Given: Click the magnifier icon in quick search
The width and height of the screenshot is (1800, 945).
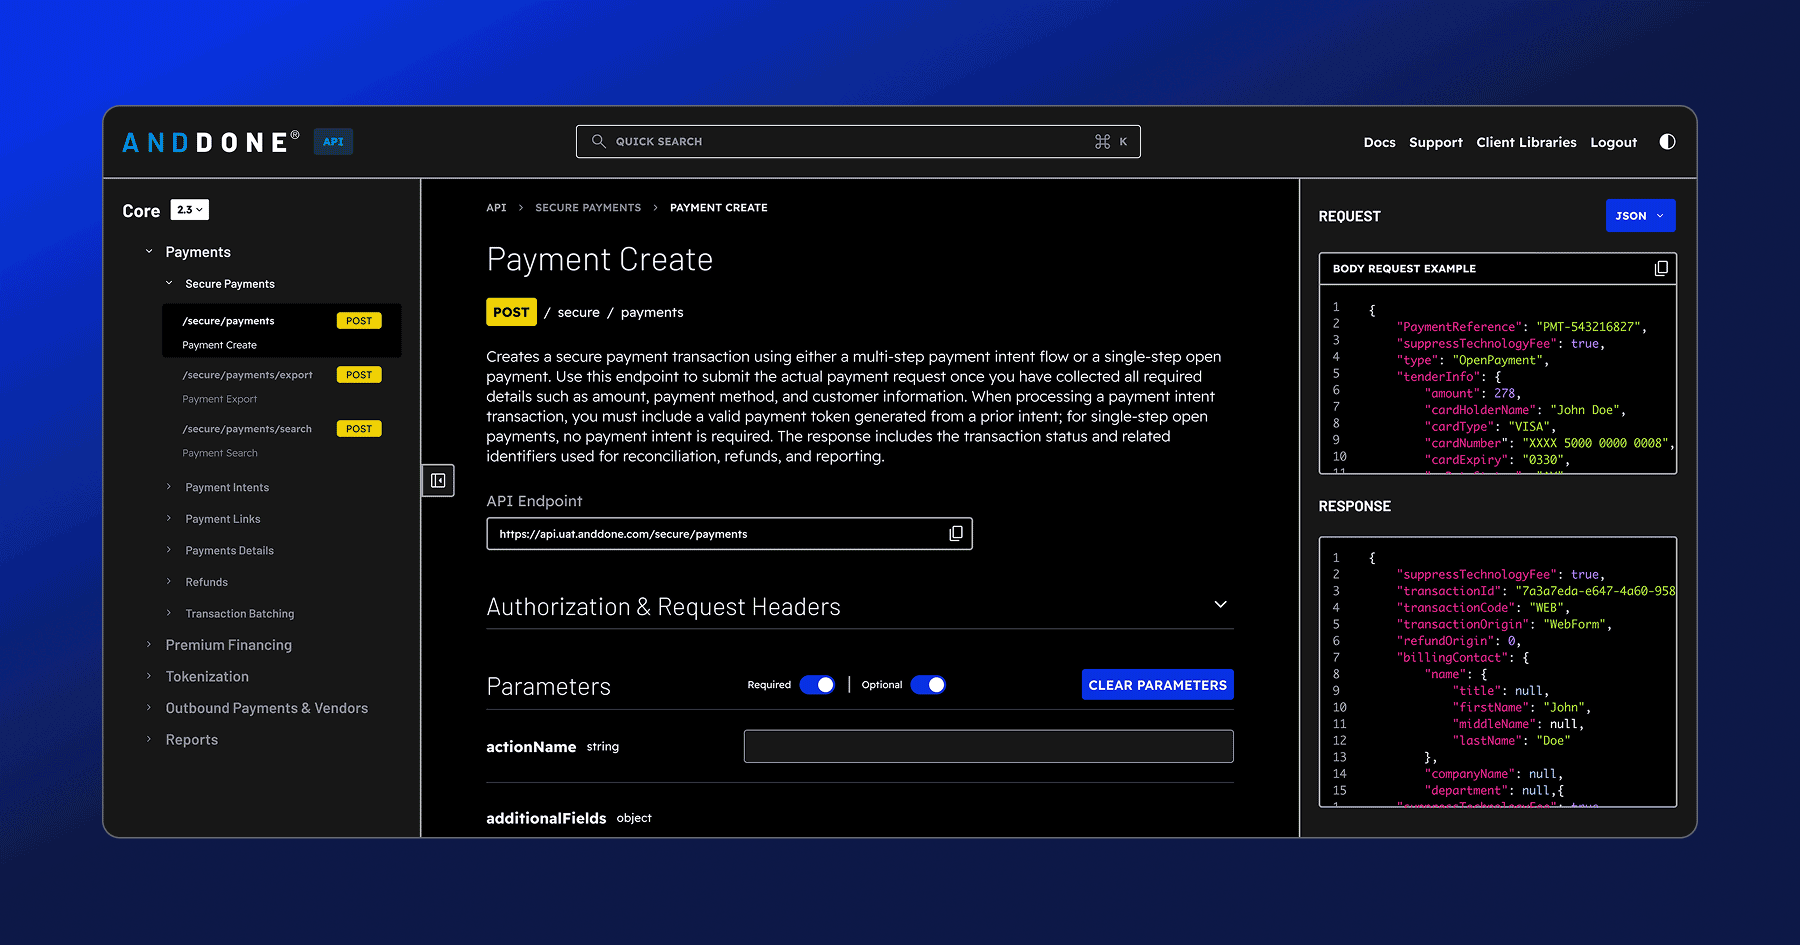Looking at the screenshot, I should pos(597,141).
